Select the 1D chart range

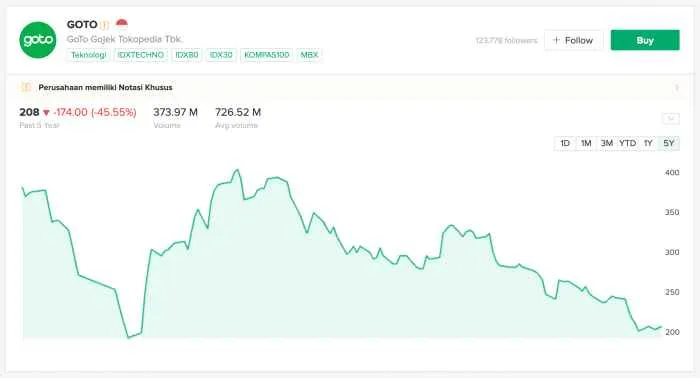pyautogui.click(x=565, y=143)
